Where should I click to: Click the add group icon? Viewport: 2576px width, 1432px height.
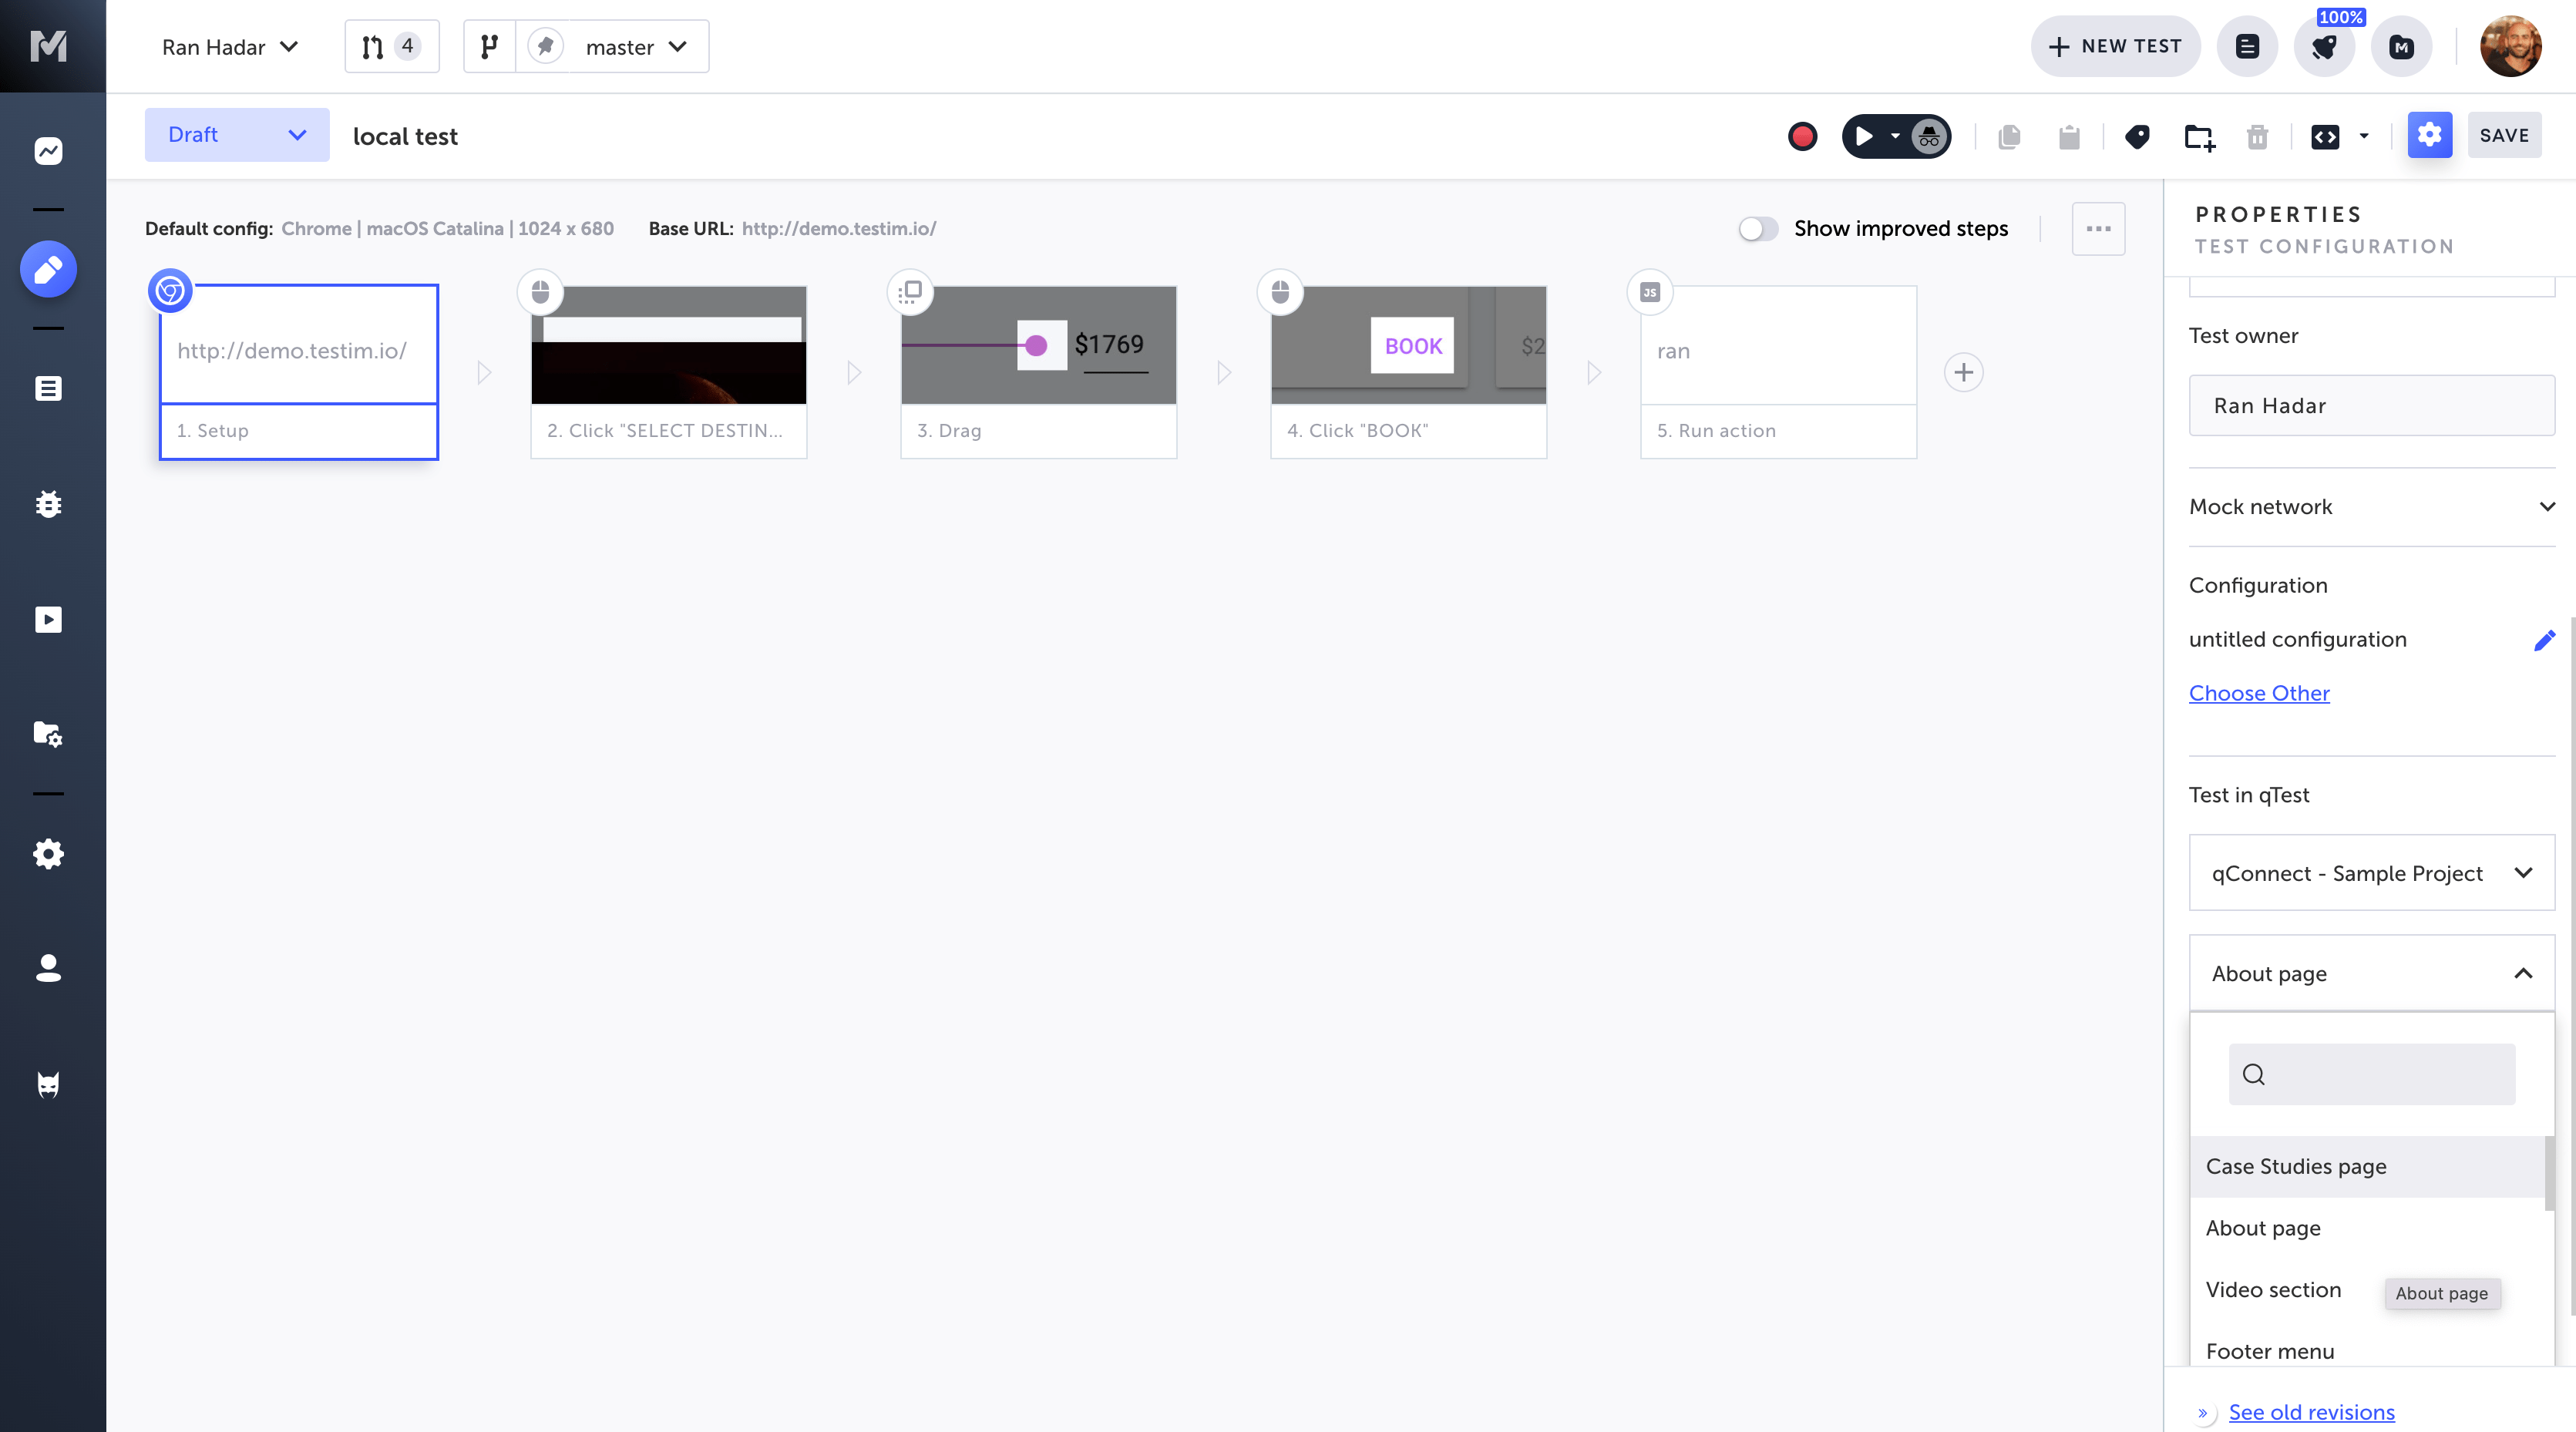(x=2199, y=137)
